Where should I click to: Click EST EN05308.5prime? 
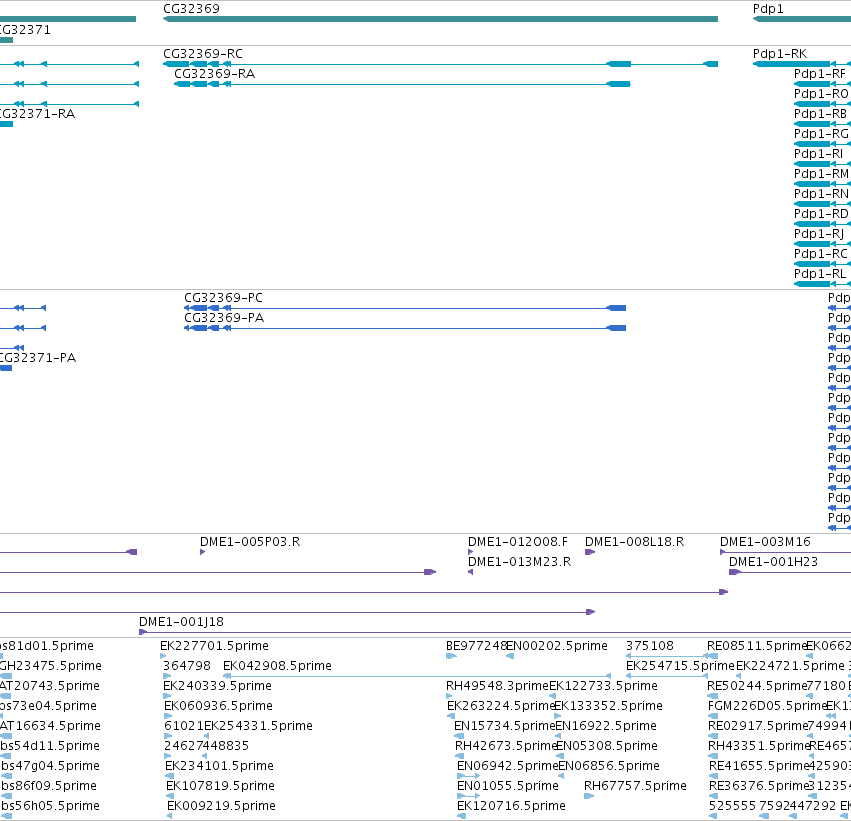coord(607,746)
